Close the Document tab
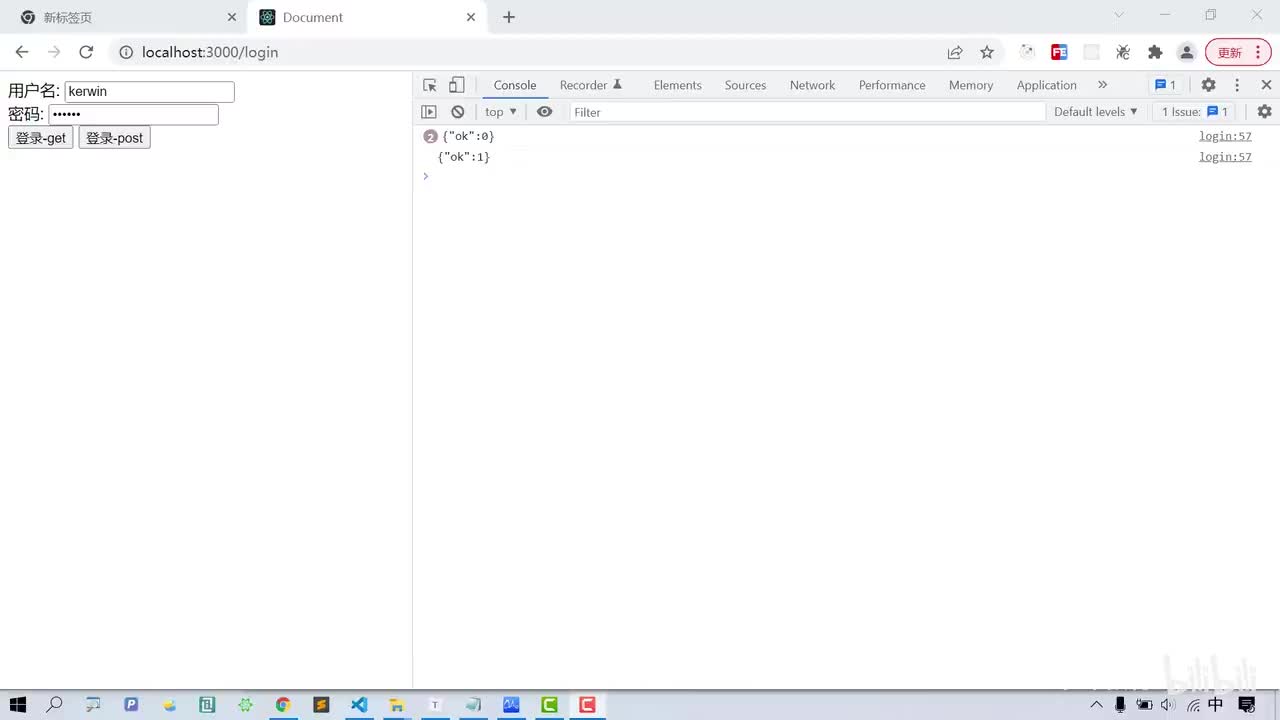Image resolution: width=1280 pixels, height=720 pixels. (471, 17)
